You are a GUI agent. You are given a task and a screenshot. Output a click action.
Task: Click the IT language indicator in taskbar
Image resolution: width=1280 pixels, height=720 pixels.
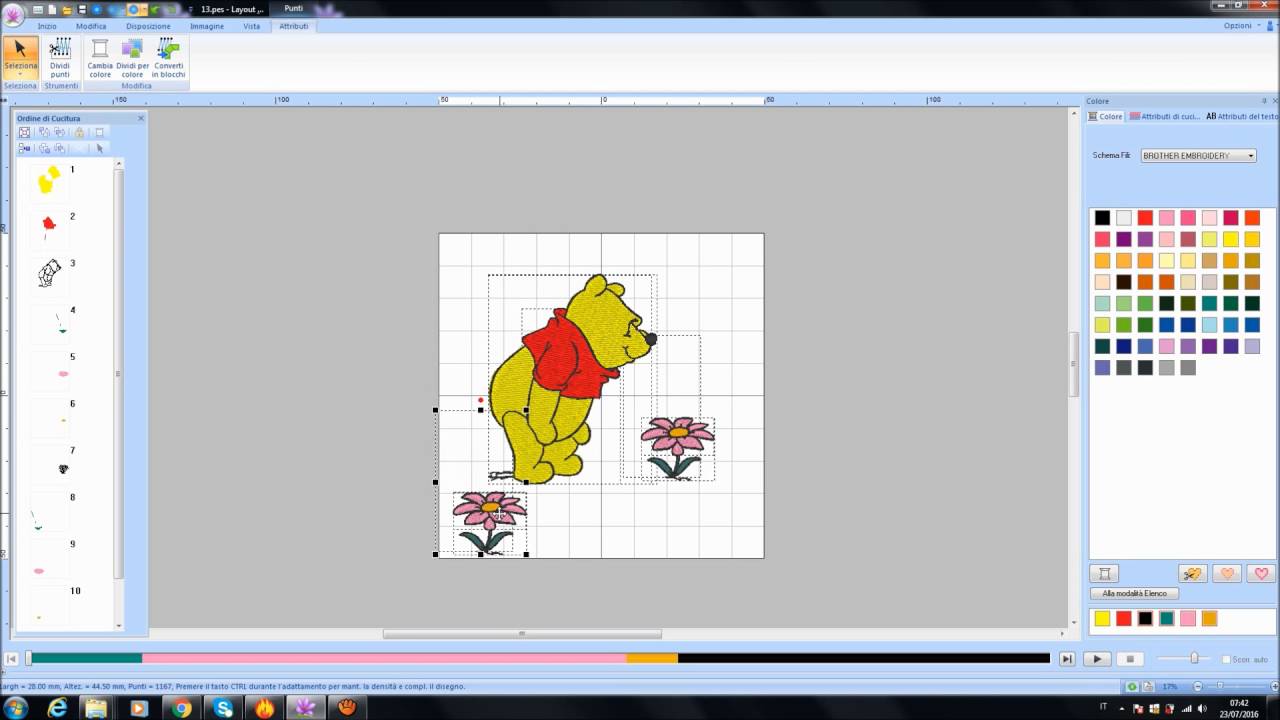point(1103,707)
